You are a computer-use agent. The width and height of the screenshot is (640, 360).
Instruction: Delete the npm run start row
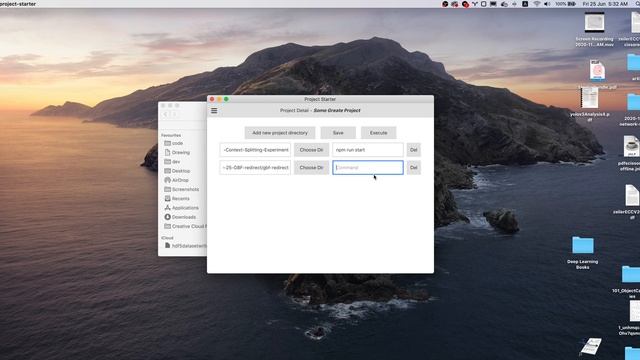(x=413, y=150)
